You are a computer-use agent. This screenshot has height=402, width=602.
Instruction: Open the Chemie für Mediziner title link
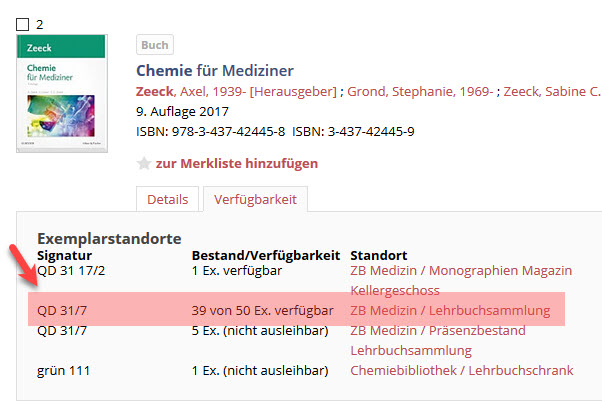pyautogui.click(x=214, y=70)
